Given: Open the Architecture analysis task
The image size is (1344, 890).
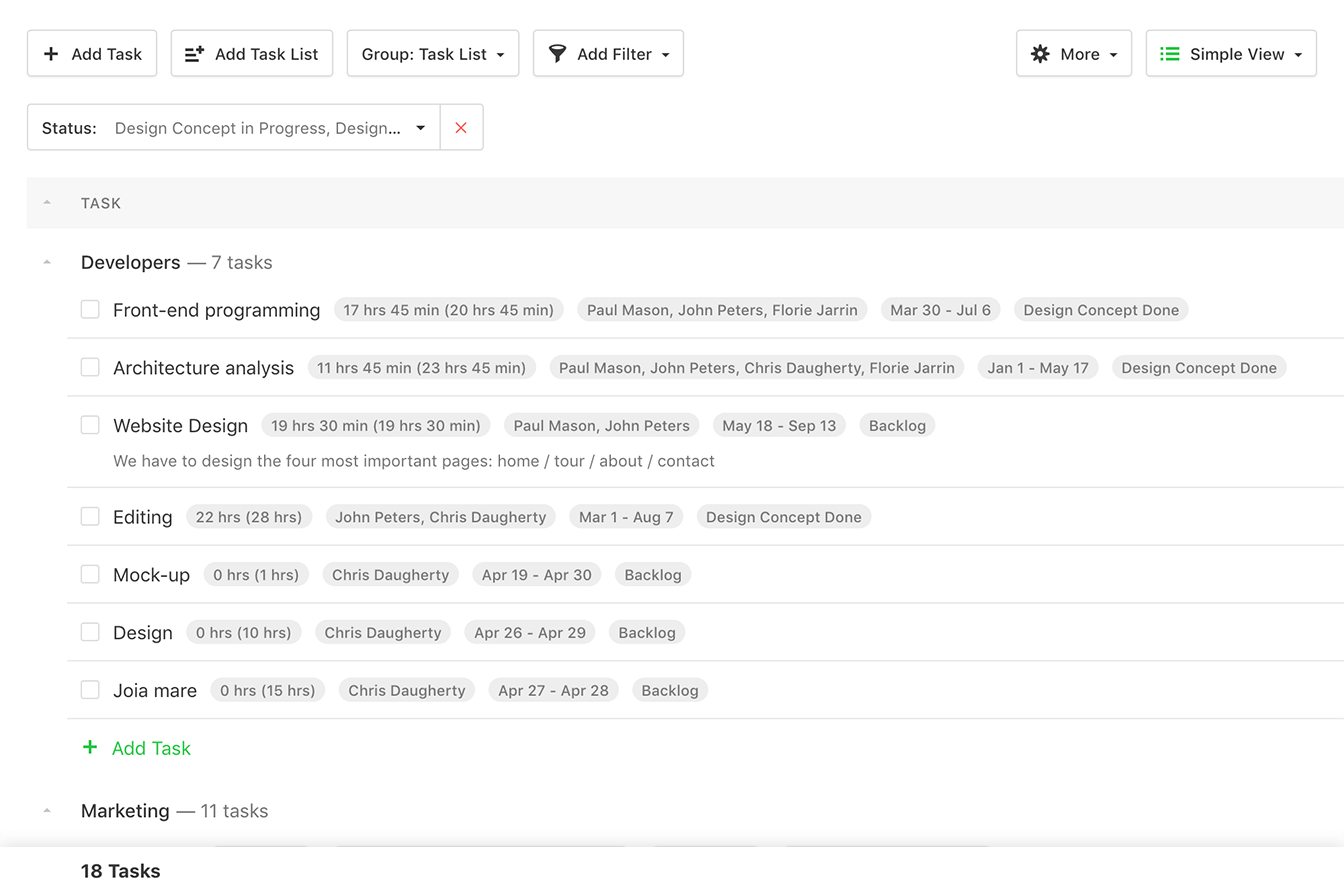Looking at the screenshot, I should [203, 368].
